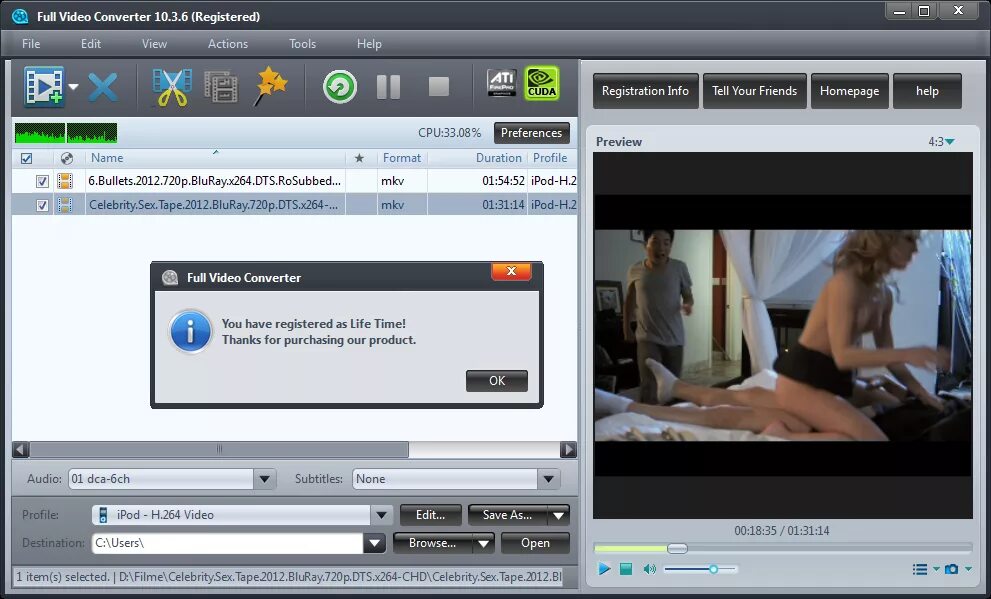The image size is (991, 599).
Task: Select the 6.Bullets.2012.720p file name
Action: point(214,181)
